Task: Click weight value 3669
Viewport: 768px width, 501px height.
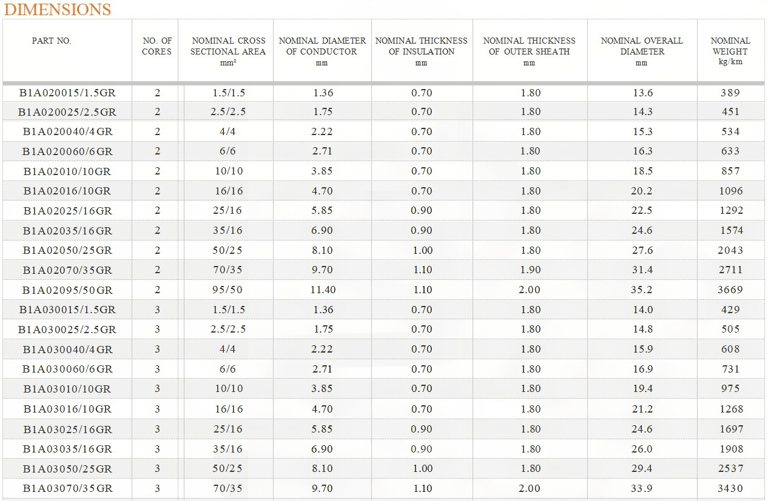Action: point(730,289)
